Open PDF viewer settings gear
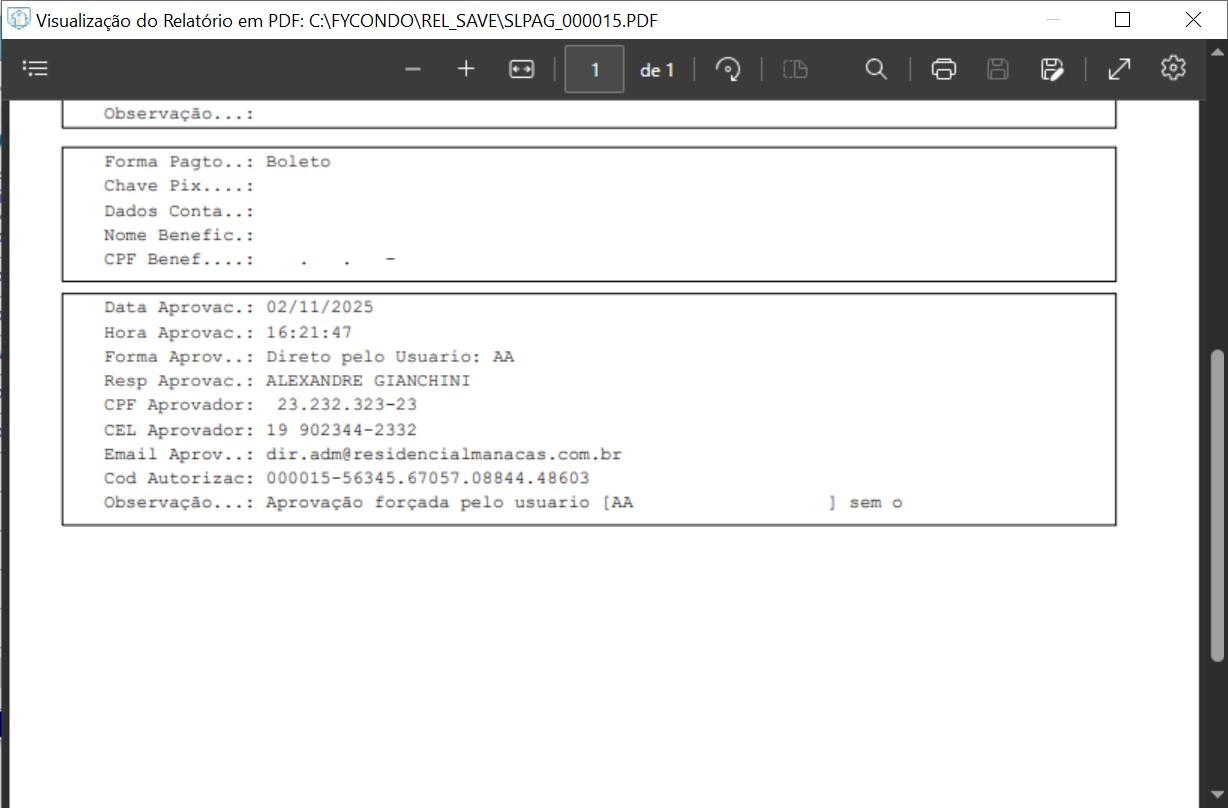 click(x=1173, y=68)
